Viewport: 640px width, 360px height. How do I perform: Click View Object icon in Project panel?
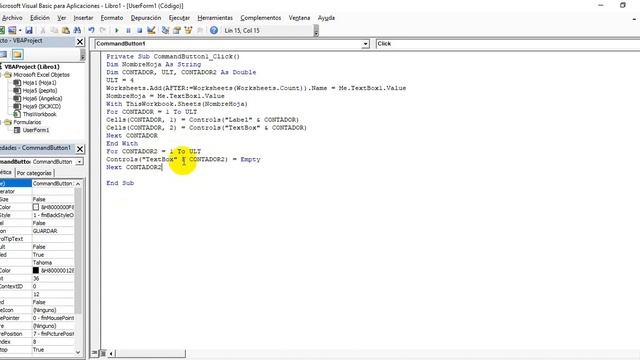pyautogui.click(x=4, y=54)
